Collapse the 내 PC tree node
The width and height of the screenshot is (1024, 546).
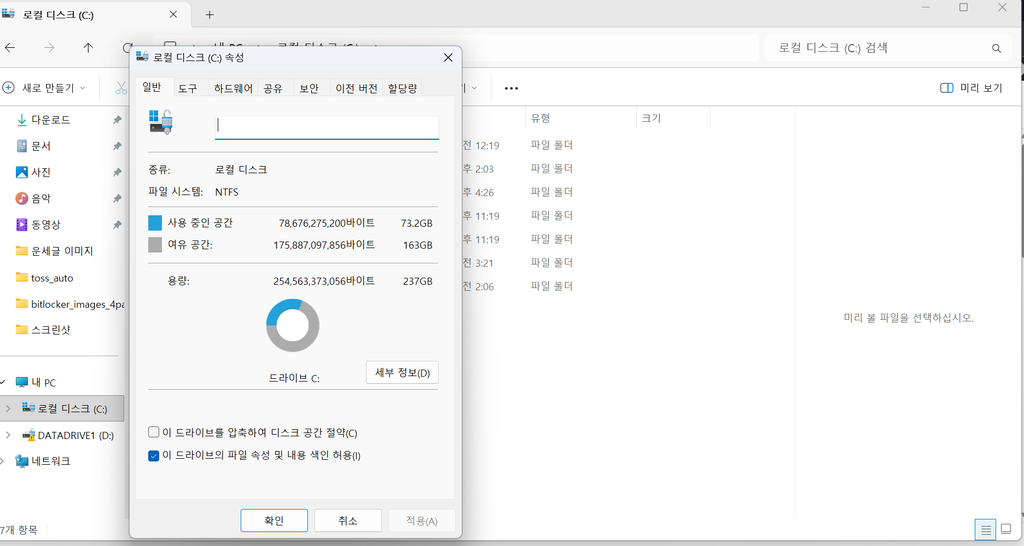point(3,382)
